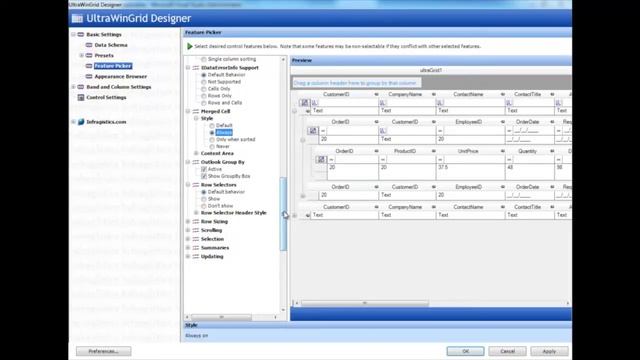Image resolution: width=640 pixels, height=360 pixels.
Task: Select Show radio under Row Selectors
Action: (204, 199)
